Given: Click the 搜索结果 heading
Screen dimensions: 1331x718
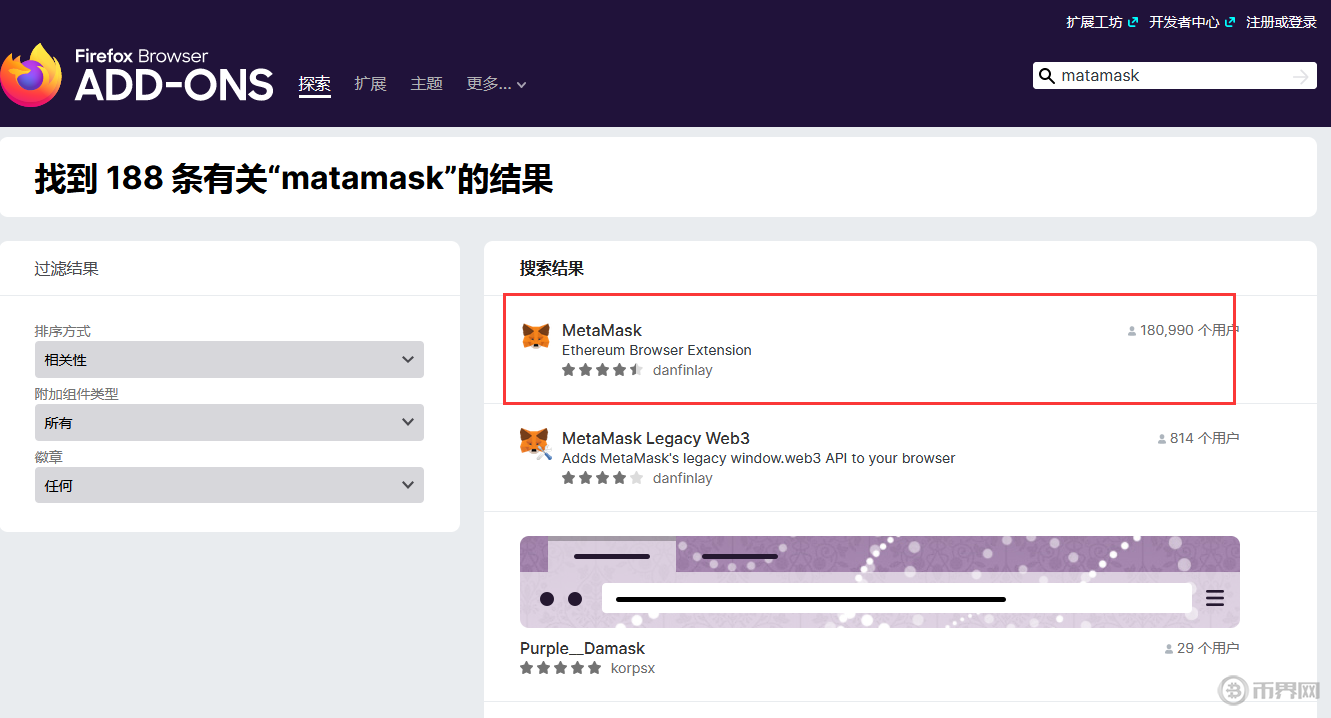Looking at the screenshot, I should tap(552, 268).
